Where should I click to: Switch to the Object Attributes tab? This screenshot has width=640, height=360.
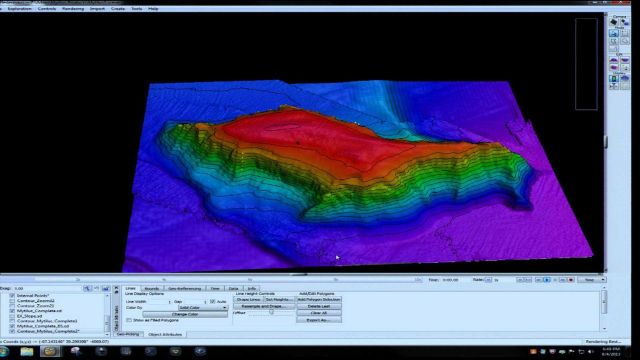click(x=165, y=334)
